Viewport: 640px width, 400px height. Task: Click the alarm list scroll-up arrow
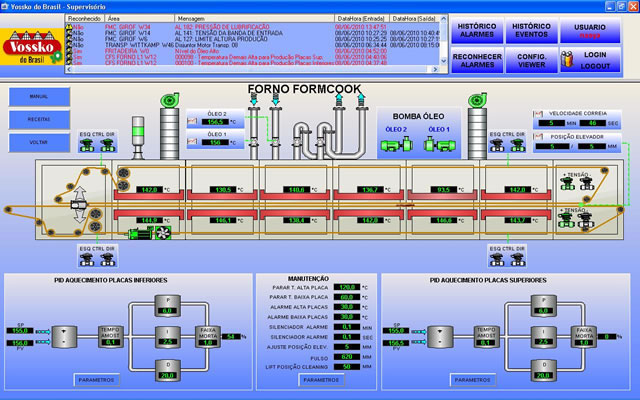point(444,19)
